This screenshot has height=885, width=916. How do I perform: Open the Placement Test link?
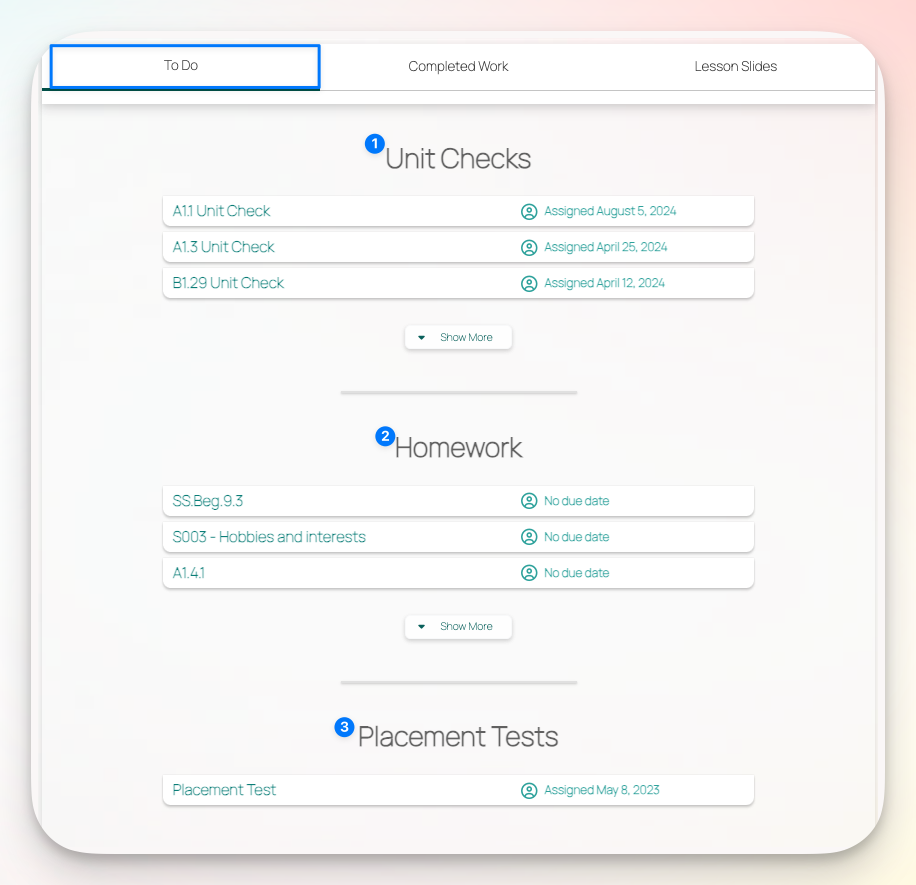tap(224, 790)
